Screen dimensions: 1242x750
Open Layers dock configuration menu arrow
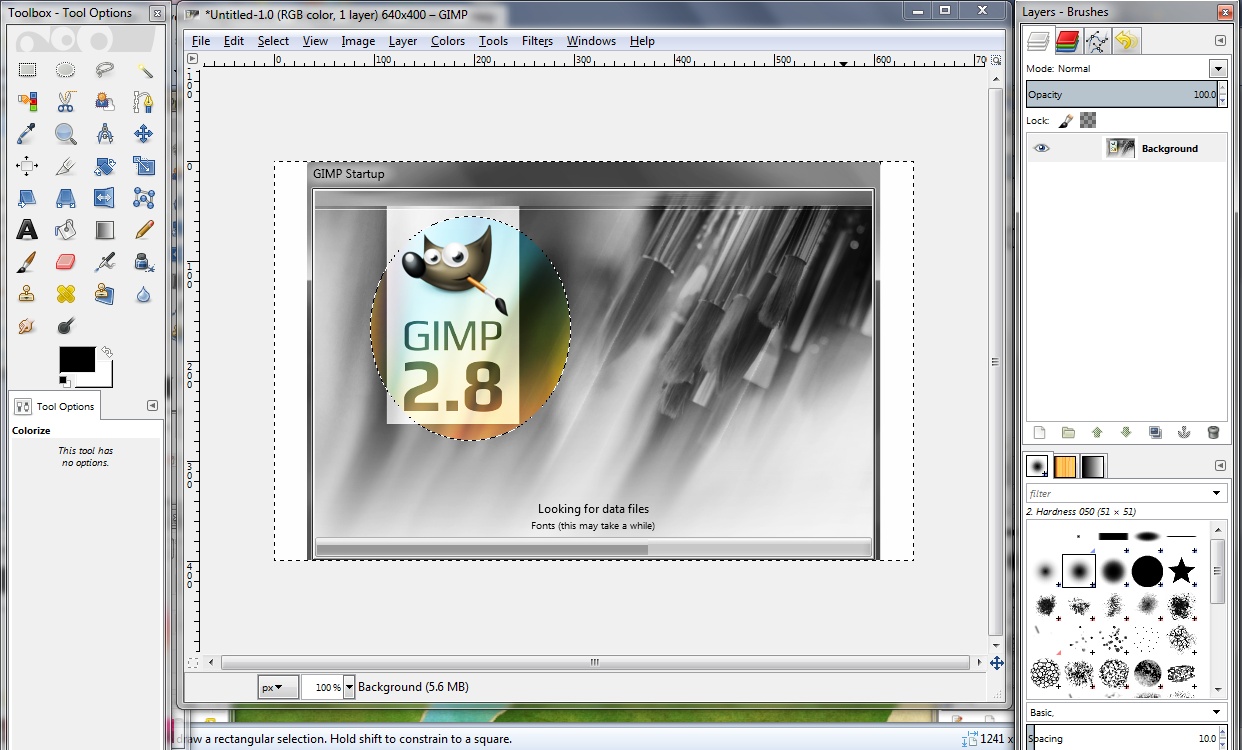coord(1220,41)
